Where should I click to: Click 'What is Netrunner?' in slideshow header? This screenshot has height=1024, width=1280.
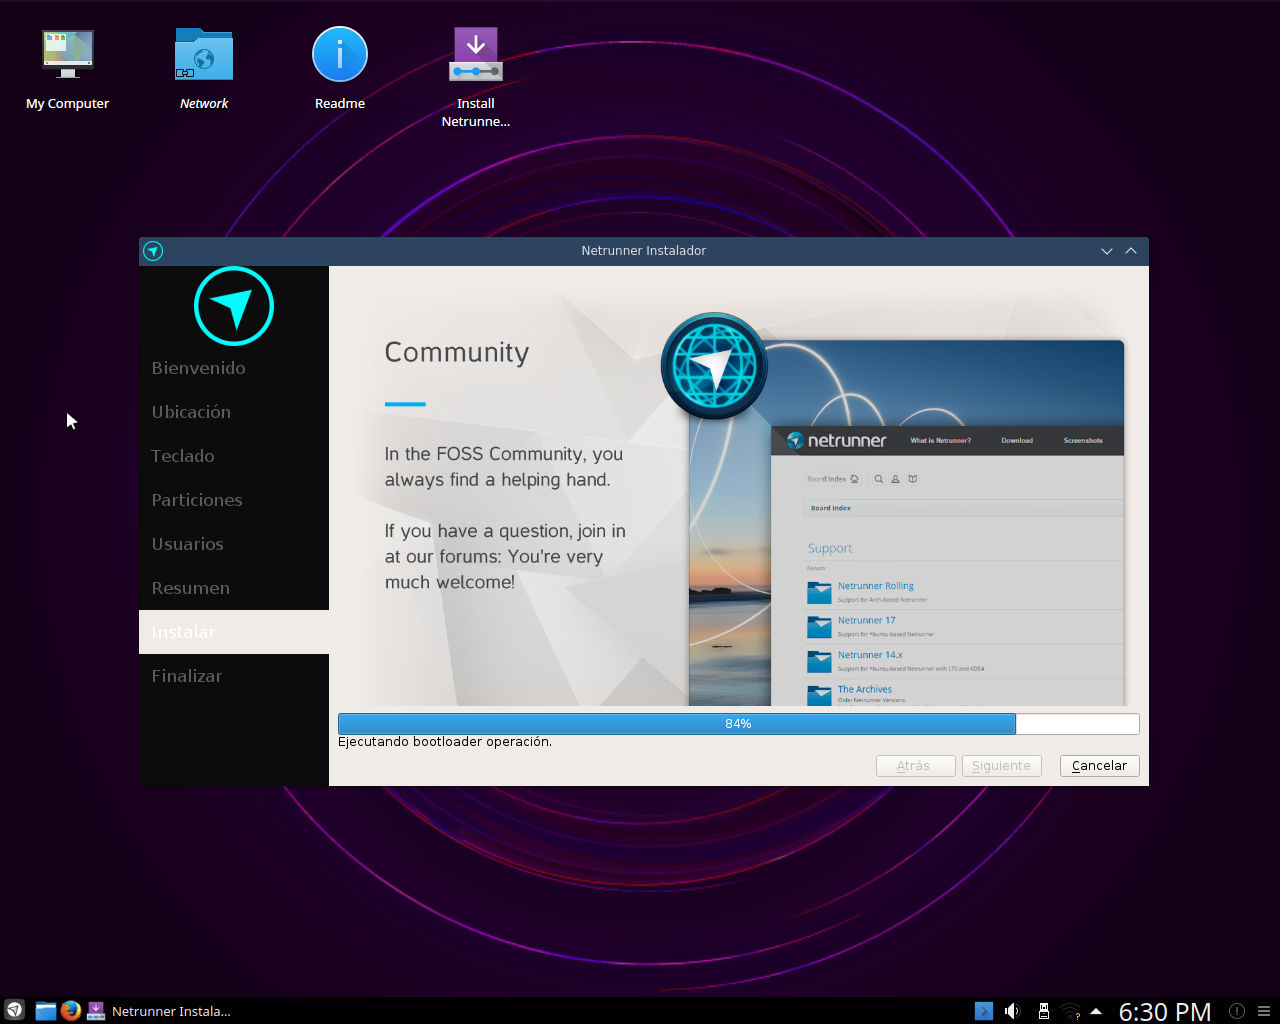click(940, 440)
